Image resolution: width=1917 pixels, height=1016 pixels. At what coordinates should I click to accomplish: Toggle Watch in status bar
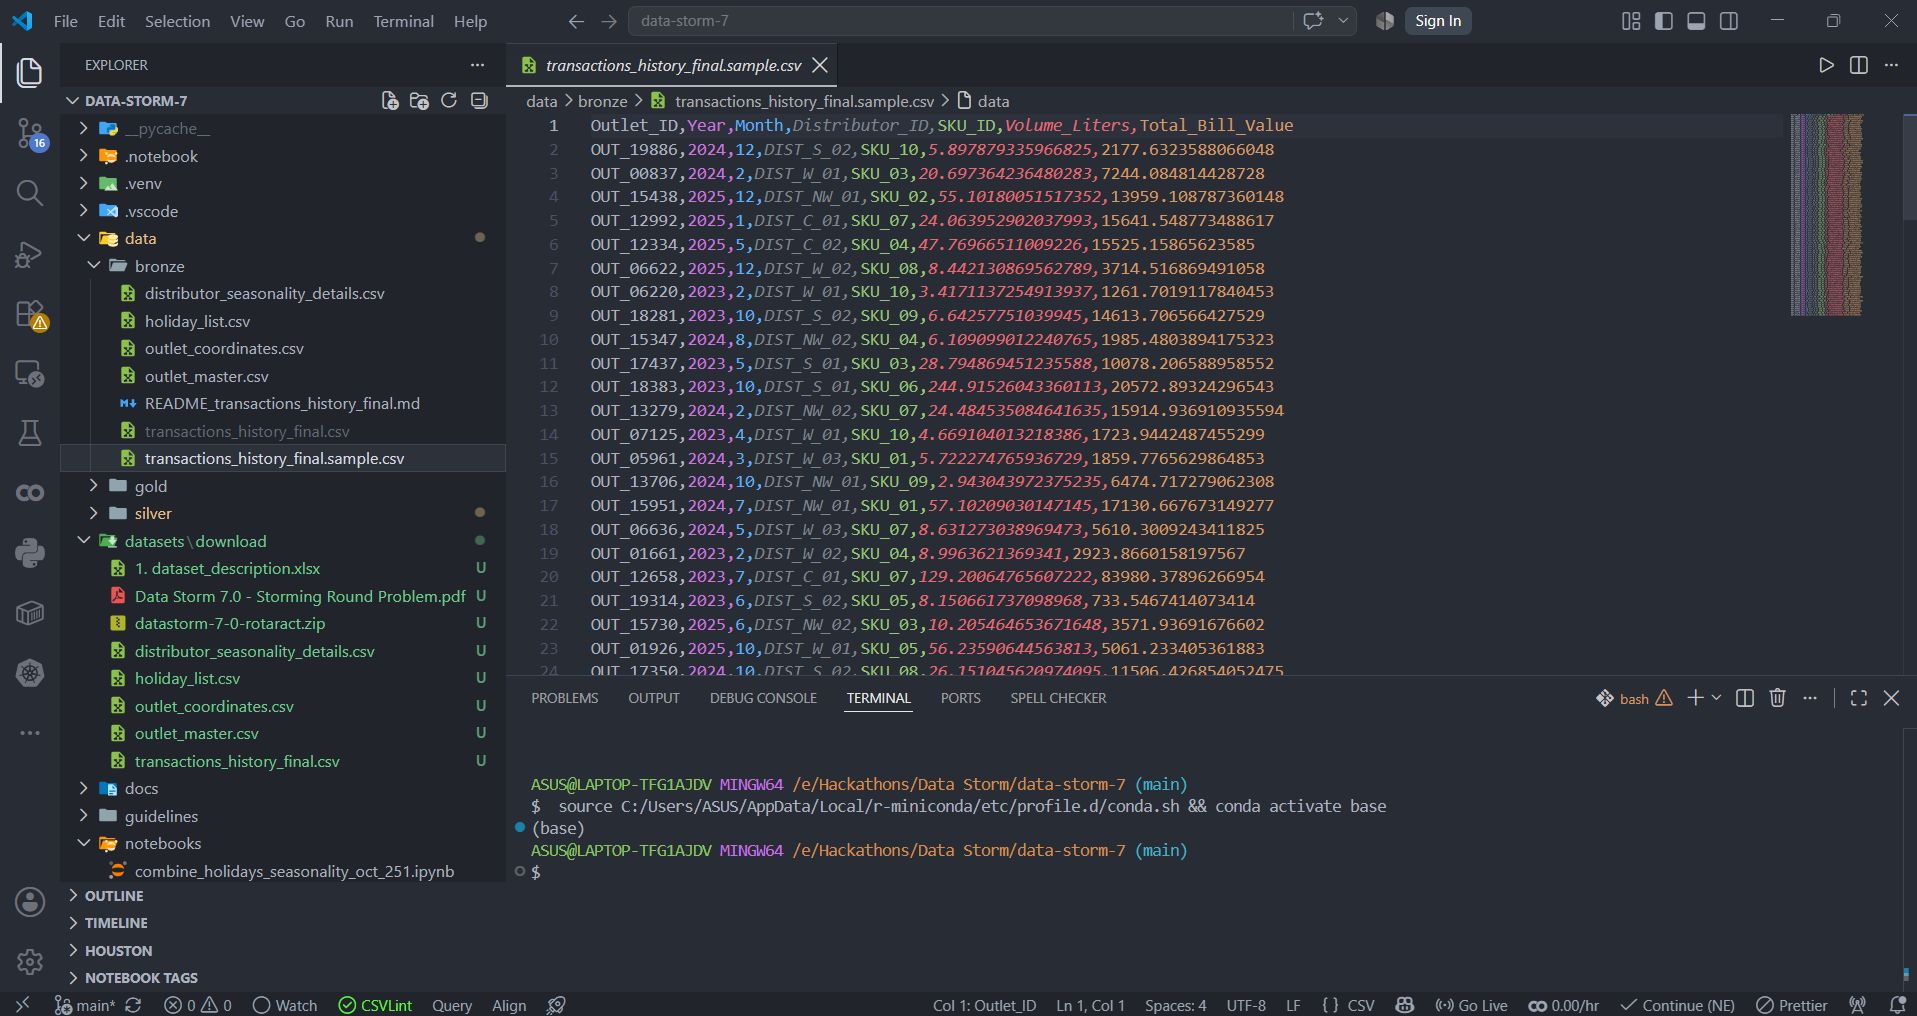[285, 1005]
